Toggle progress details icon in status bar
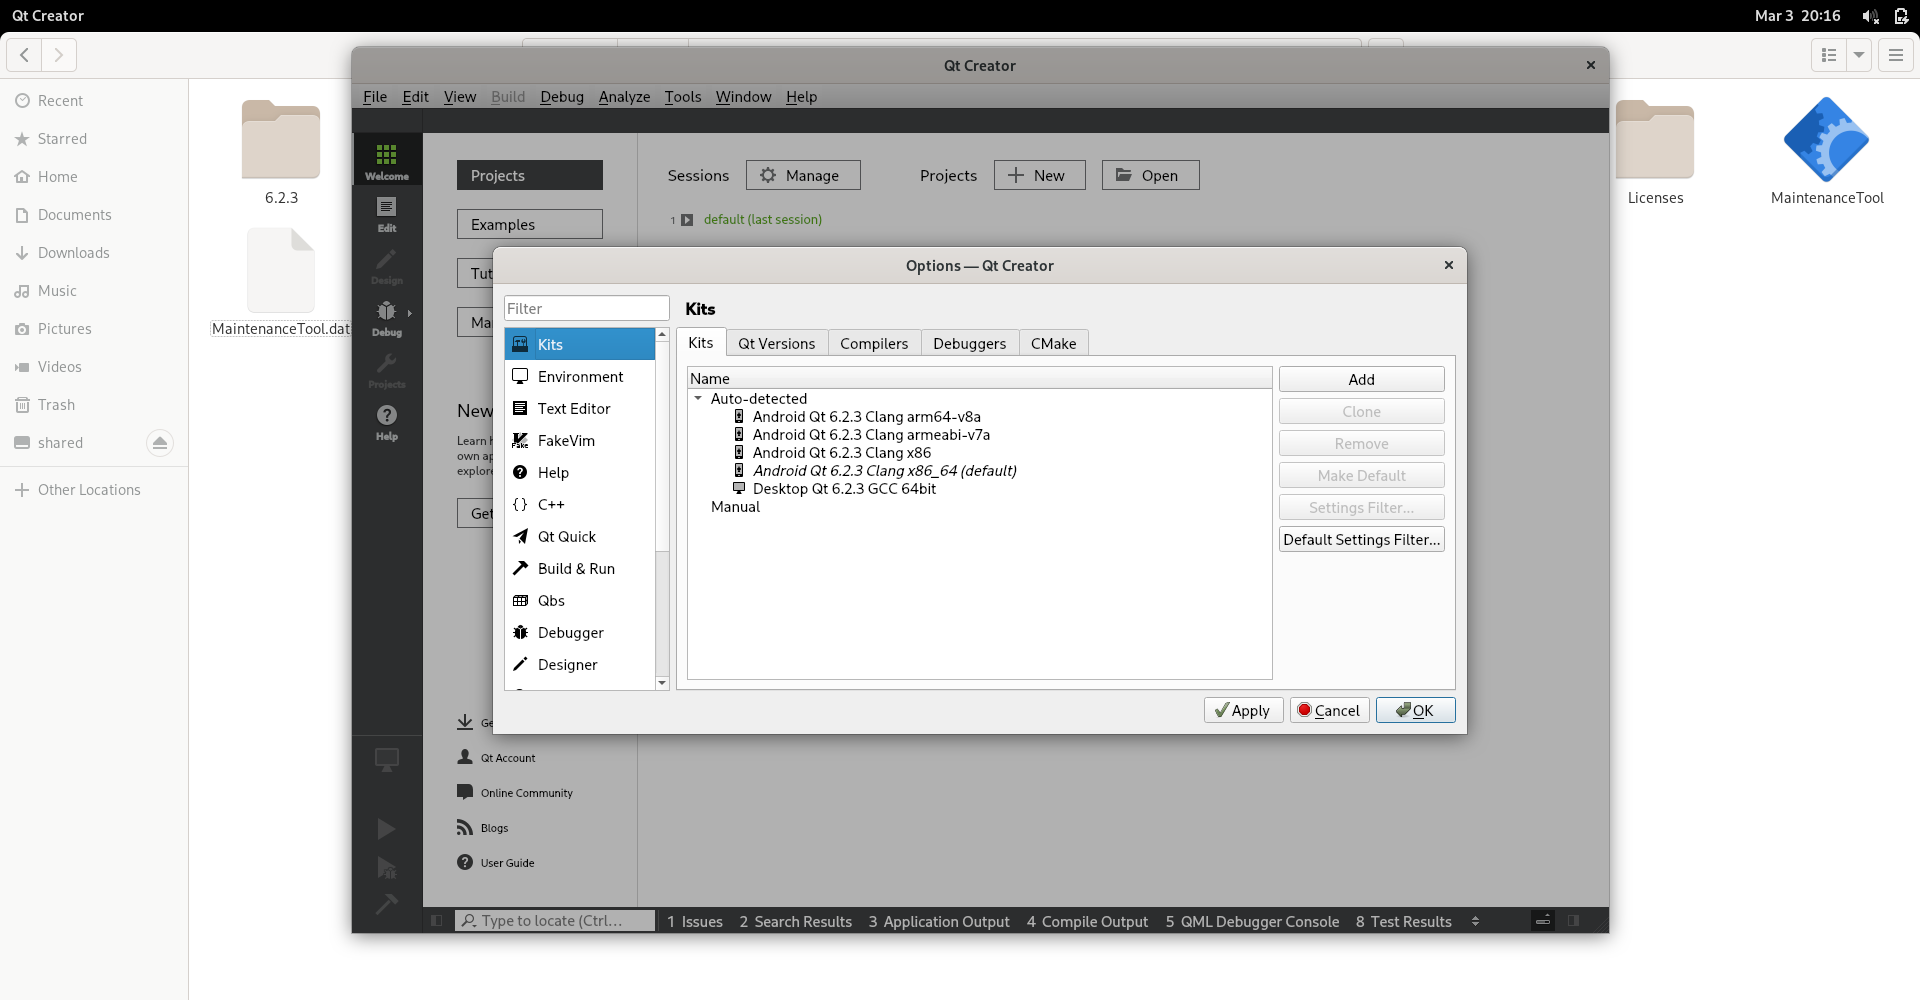Viewport: 1920px width, 1000px height. coord(1543,921)
